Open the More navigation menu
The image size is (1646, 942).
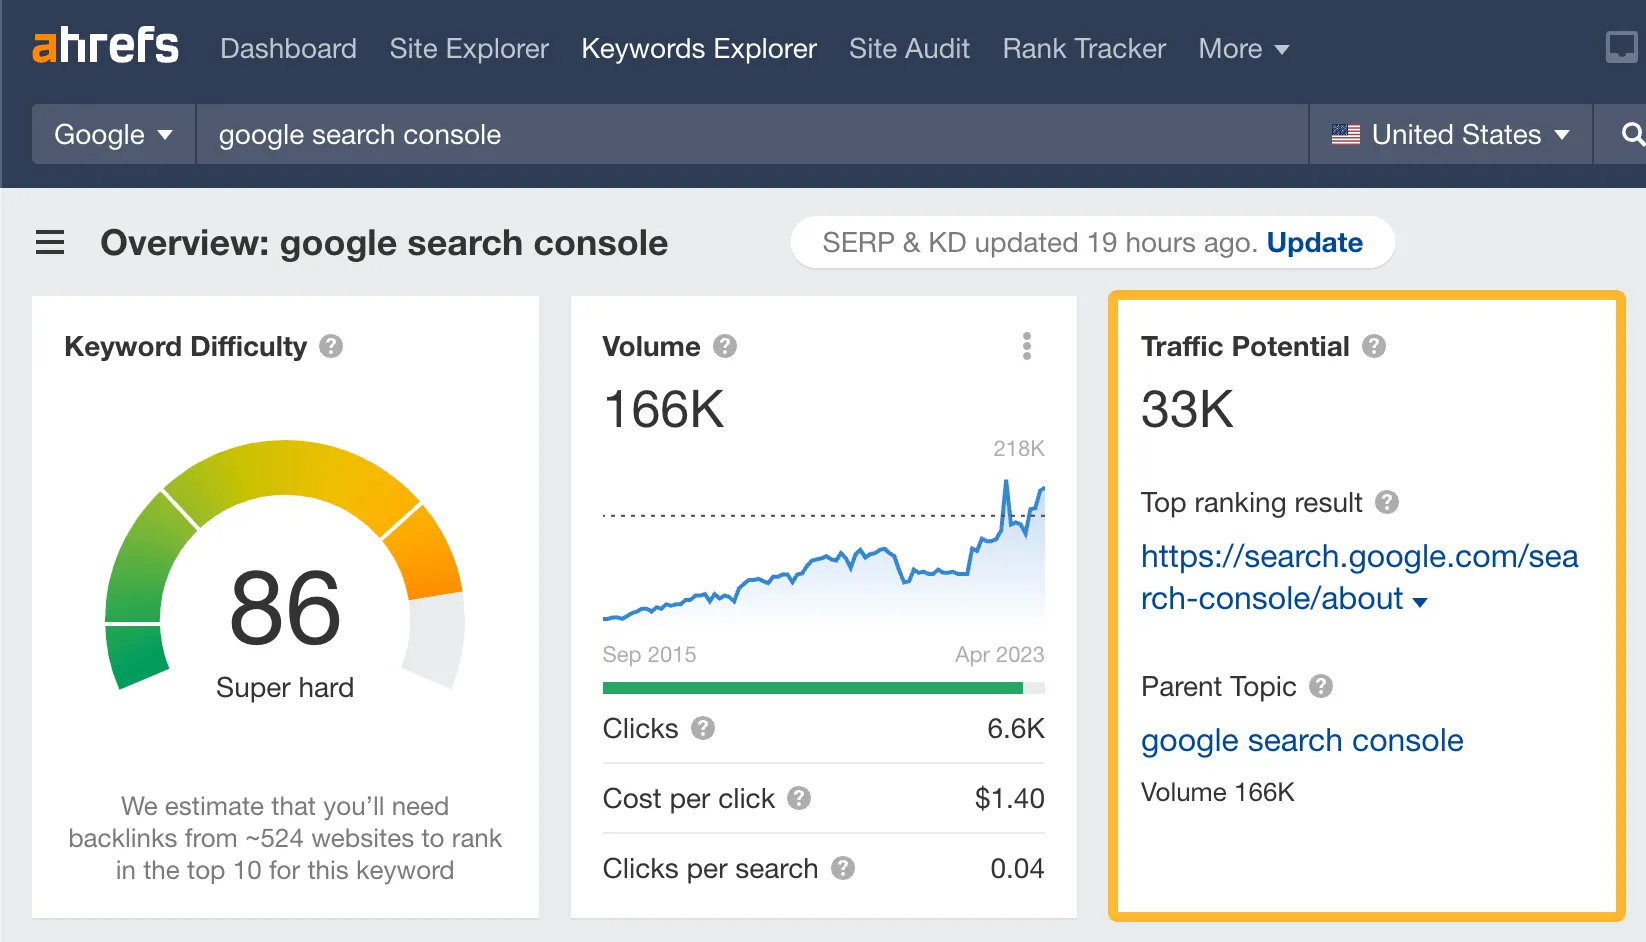[1243, 48]
